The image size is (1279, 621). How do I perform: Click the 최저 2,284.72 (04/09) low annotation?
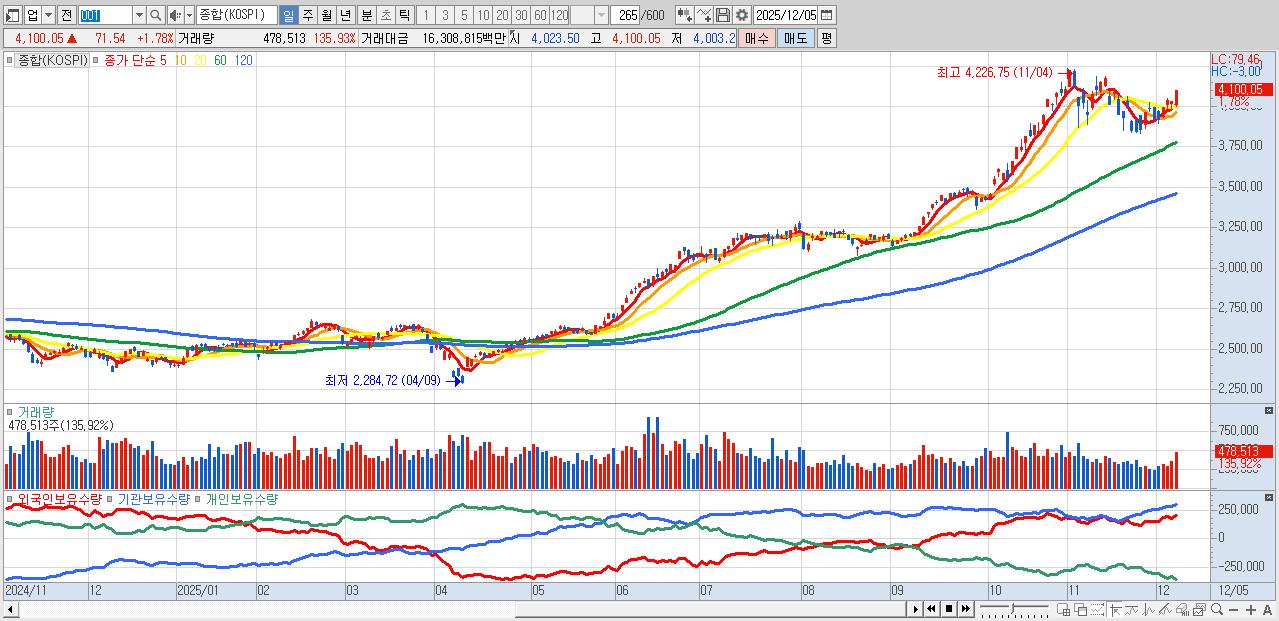382,380
